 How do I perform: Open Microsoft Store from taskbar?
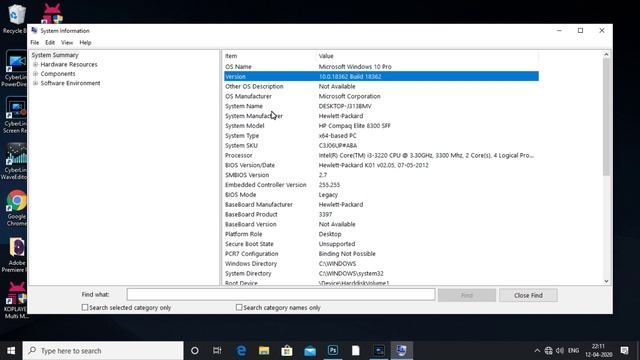287,351
